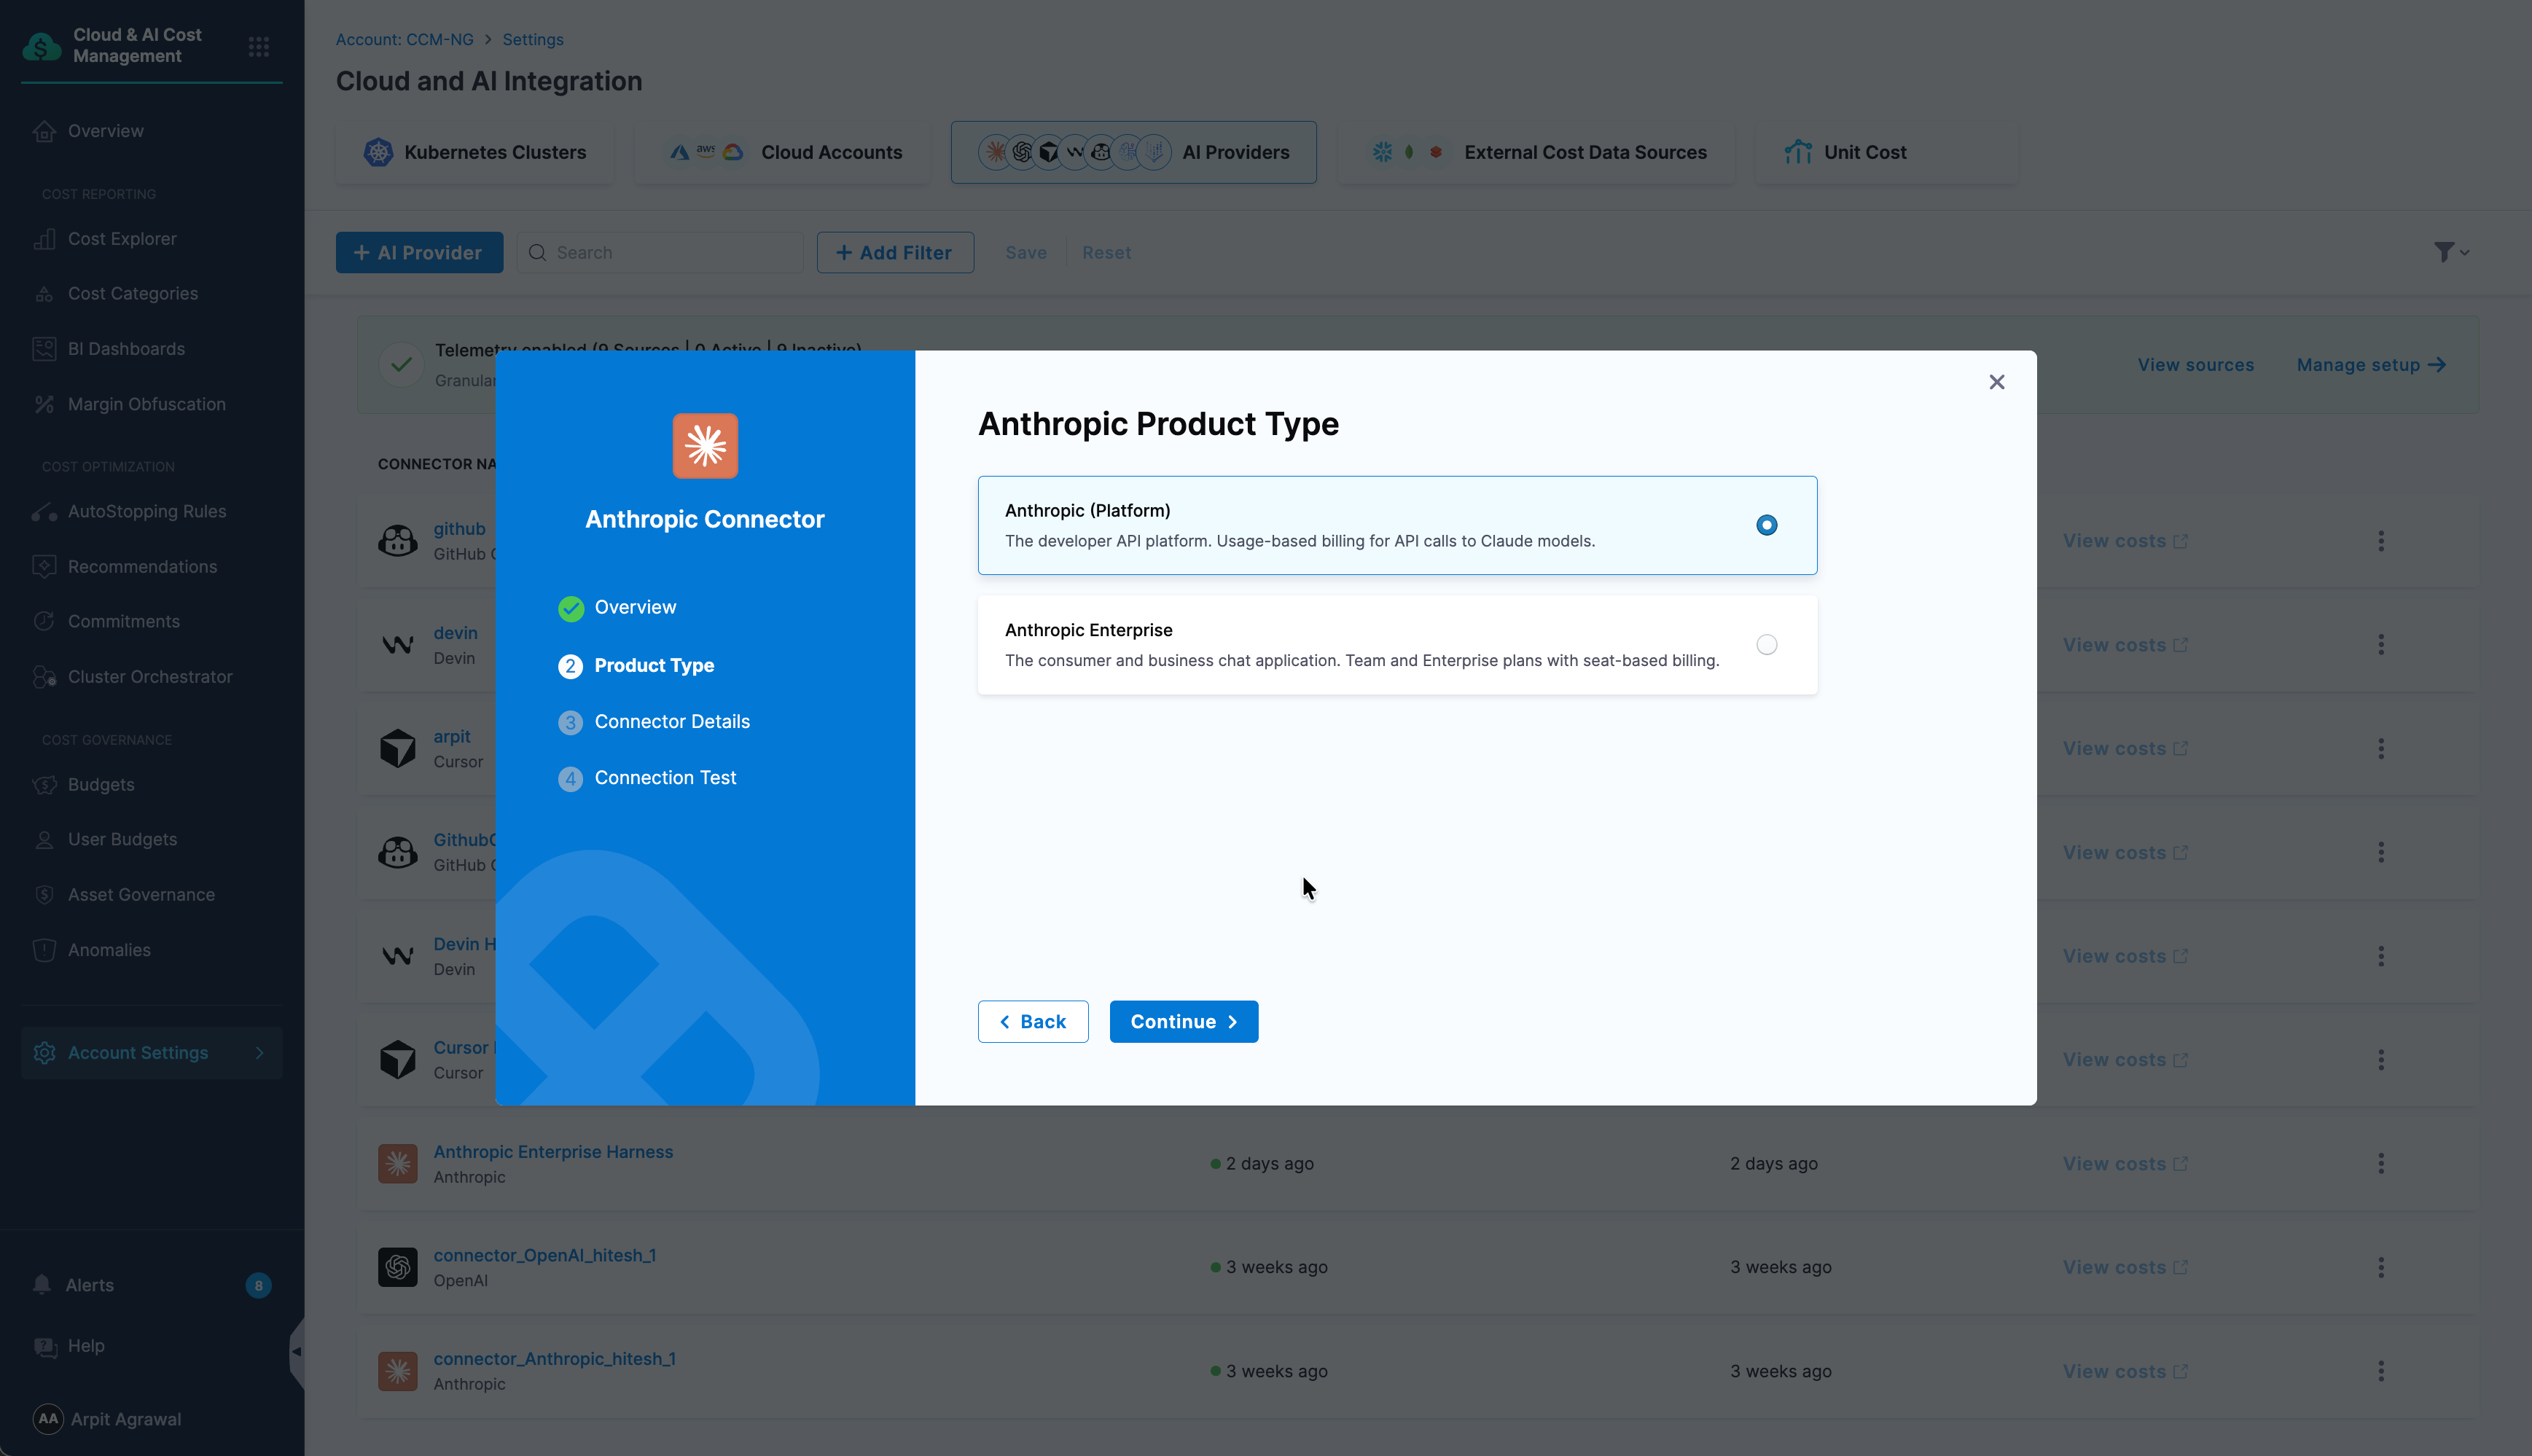This screenshot has height=1456, width=2532.
Task: Open the module switcher grid icon
Action: pos(259,46)
